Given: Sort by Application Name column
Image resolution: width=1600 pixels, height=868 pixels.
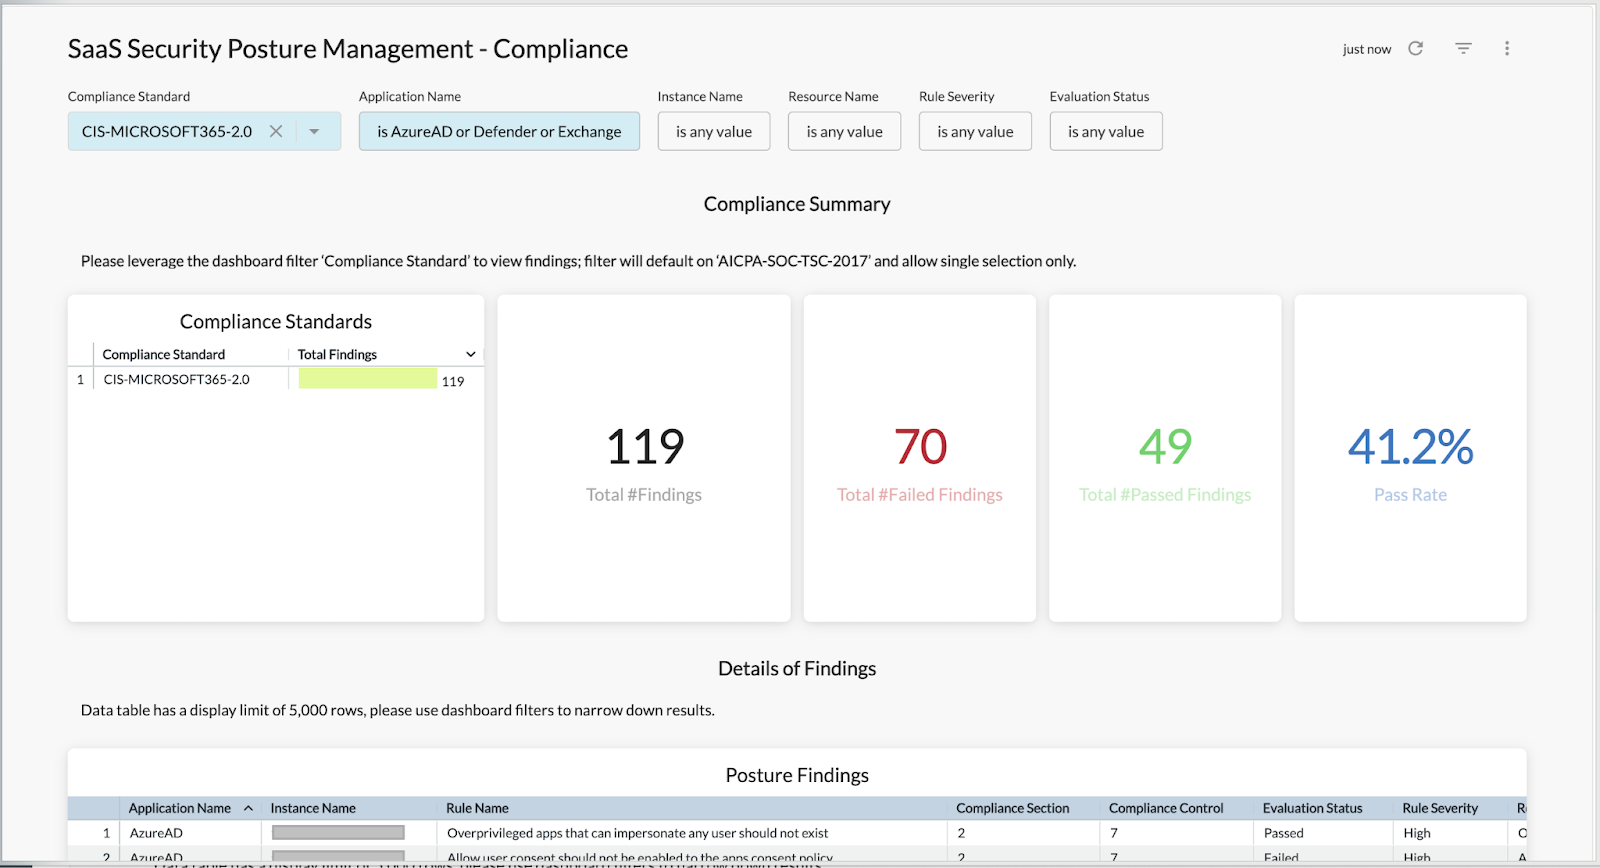Looking at the screenshot, I should [180, 808].
